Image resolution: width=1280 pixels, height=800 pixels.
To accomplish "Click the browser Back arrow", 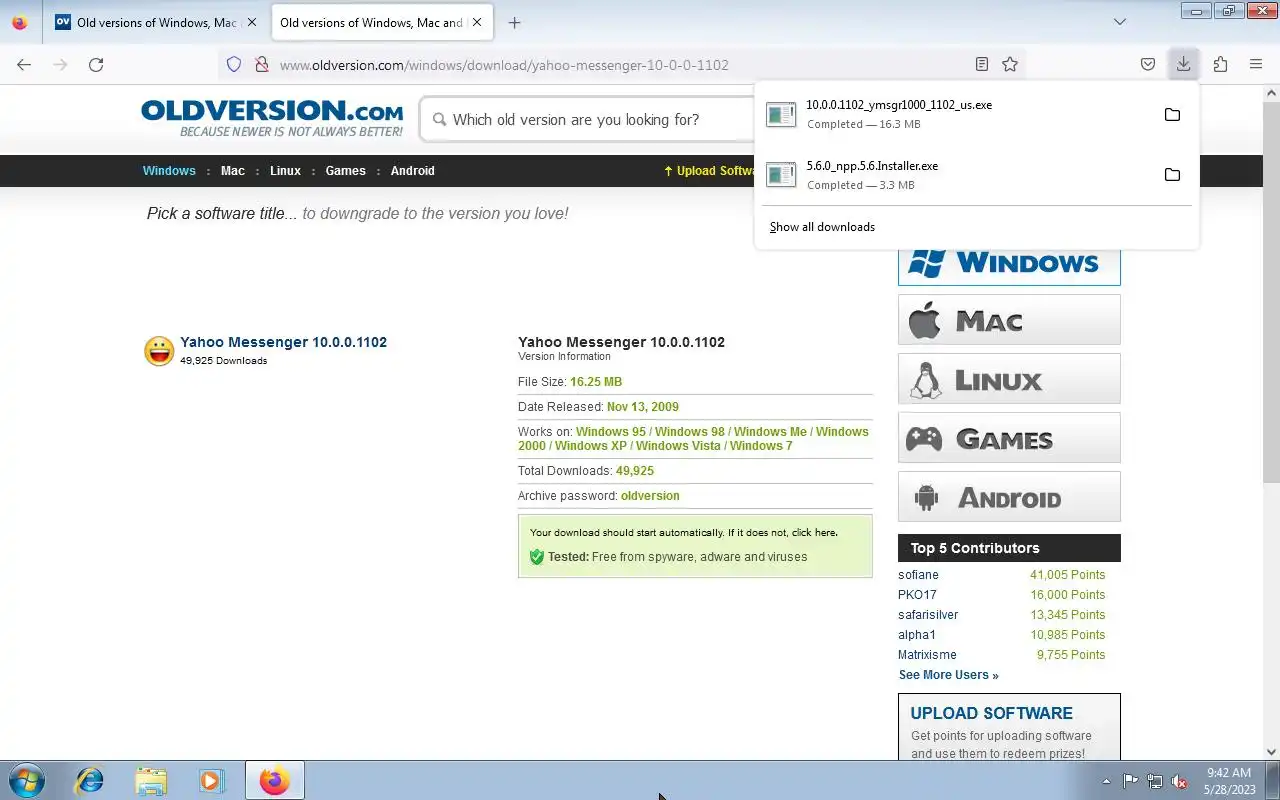I will click(x=24, y=64).
